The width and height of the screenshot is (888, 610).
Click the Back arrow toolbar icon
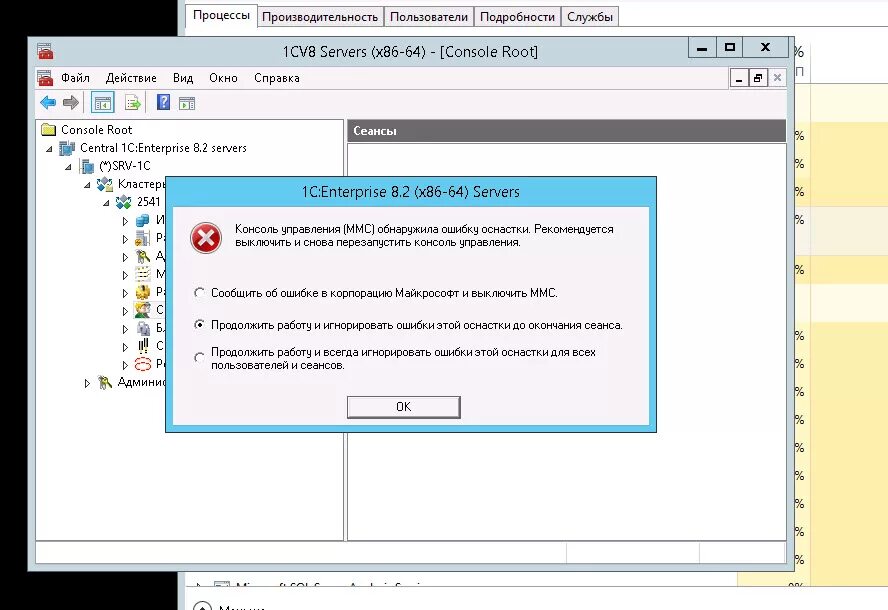click(x=48, y=103)
